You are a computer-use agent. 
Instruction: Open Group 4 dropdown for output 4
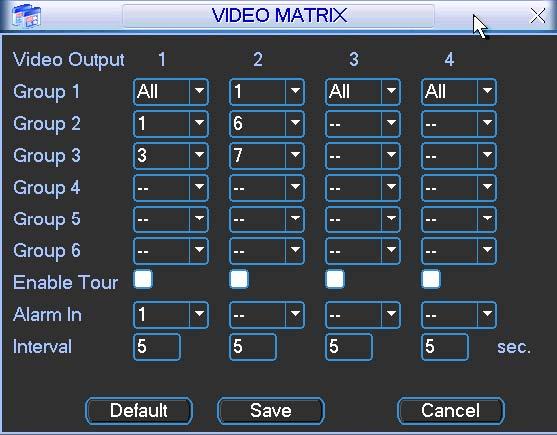coord(459,187)
